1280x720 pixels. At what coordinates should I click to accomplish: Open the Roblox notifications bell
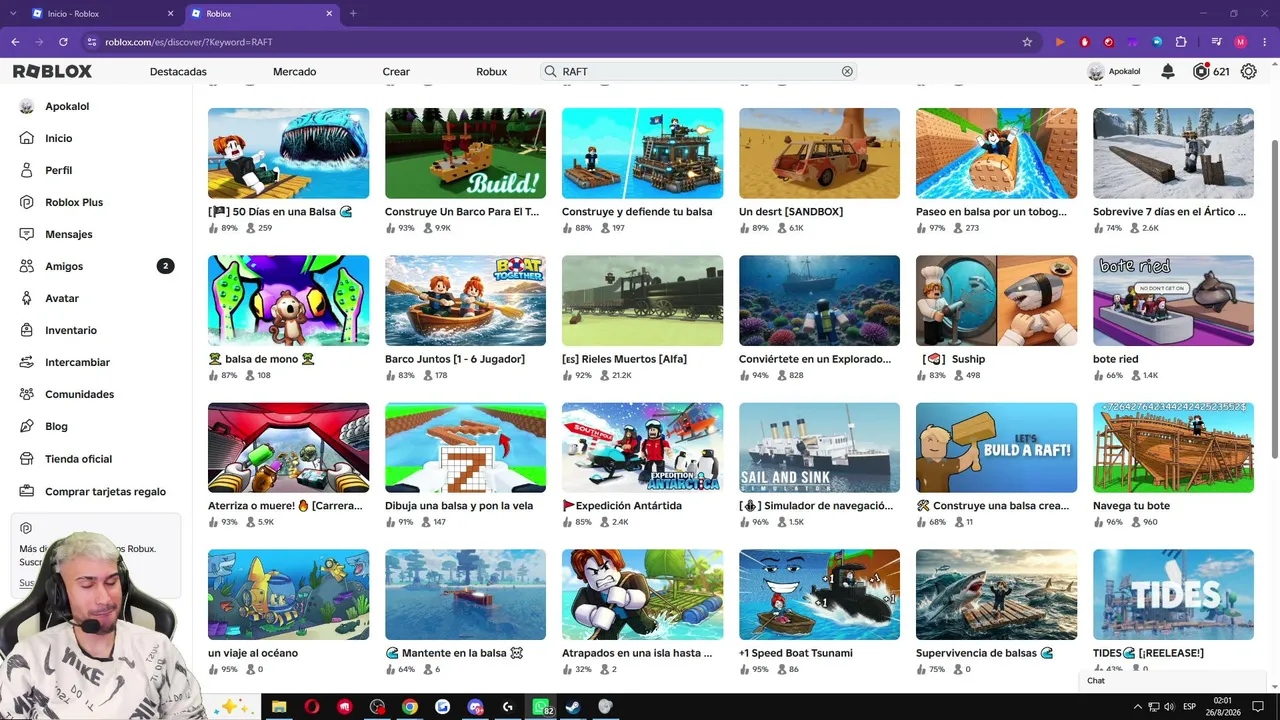pyautogui.click(x=1168, y=72)
